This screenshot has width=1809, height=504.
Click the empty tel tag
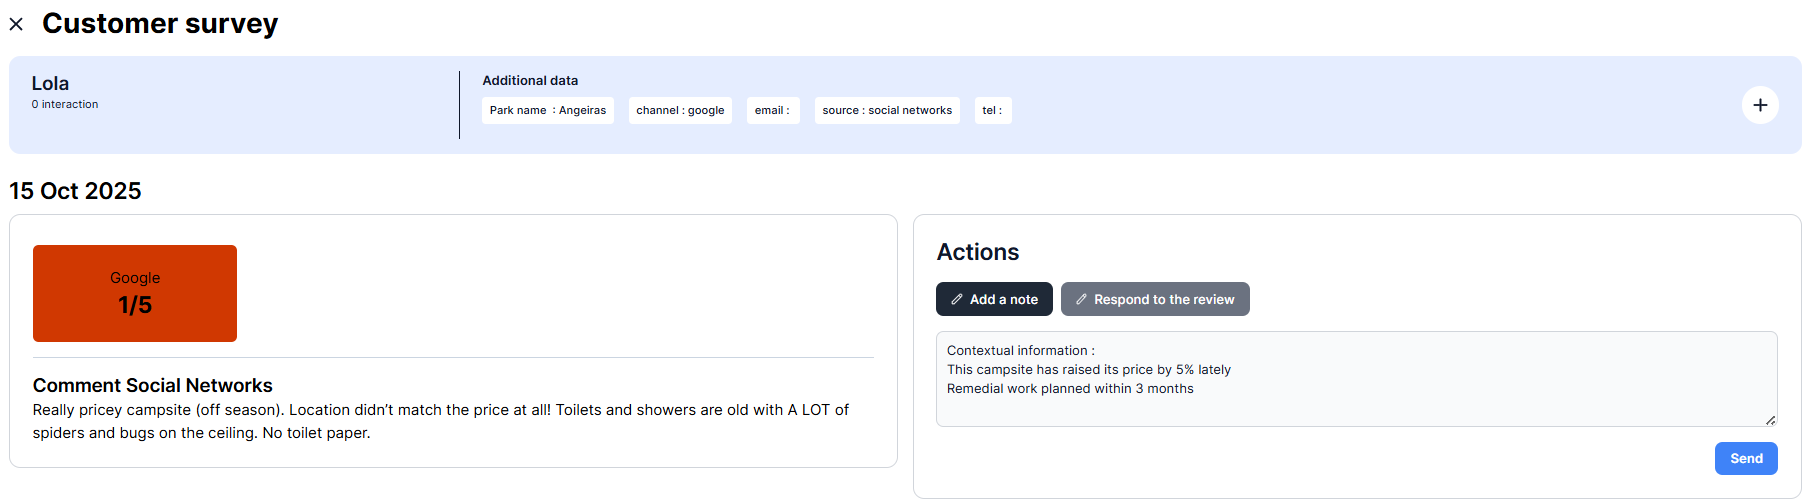click(992, 110)
